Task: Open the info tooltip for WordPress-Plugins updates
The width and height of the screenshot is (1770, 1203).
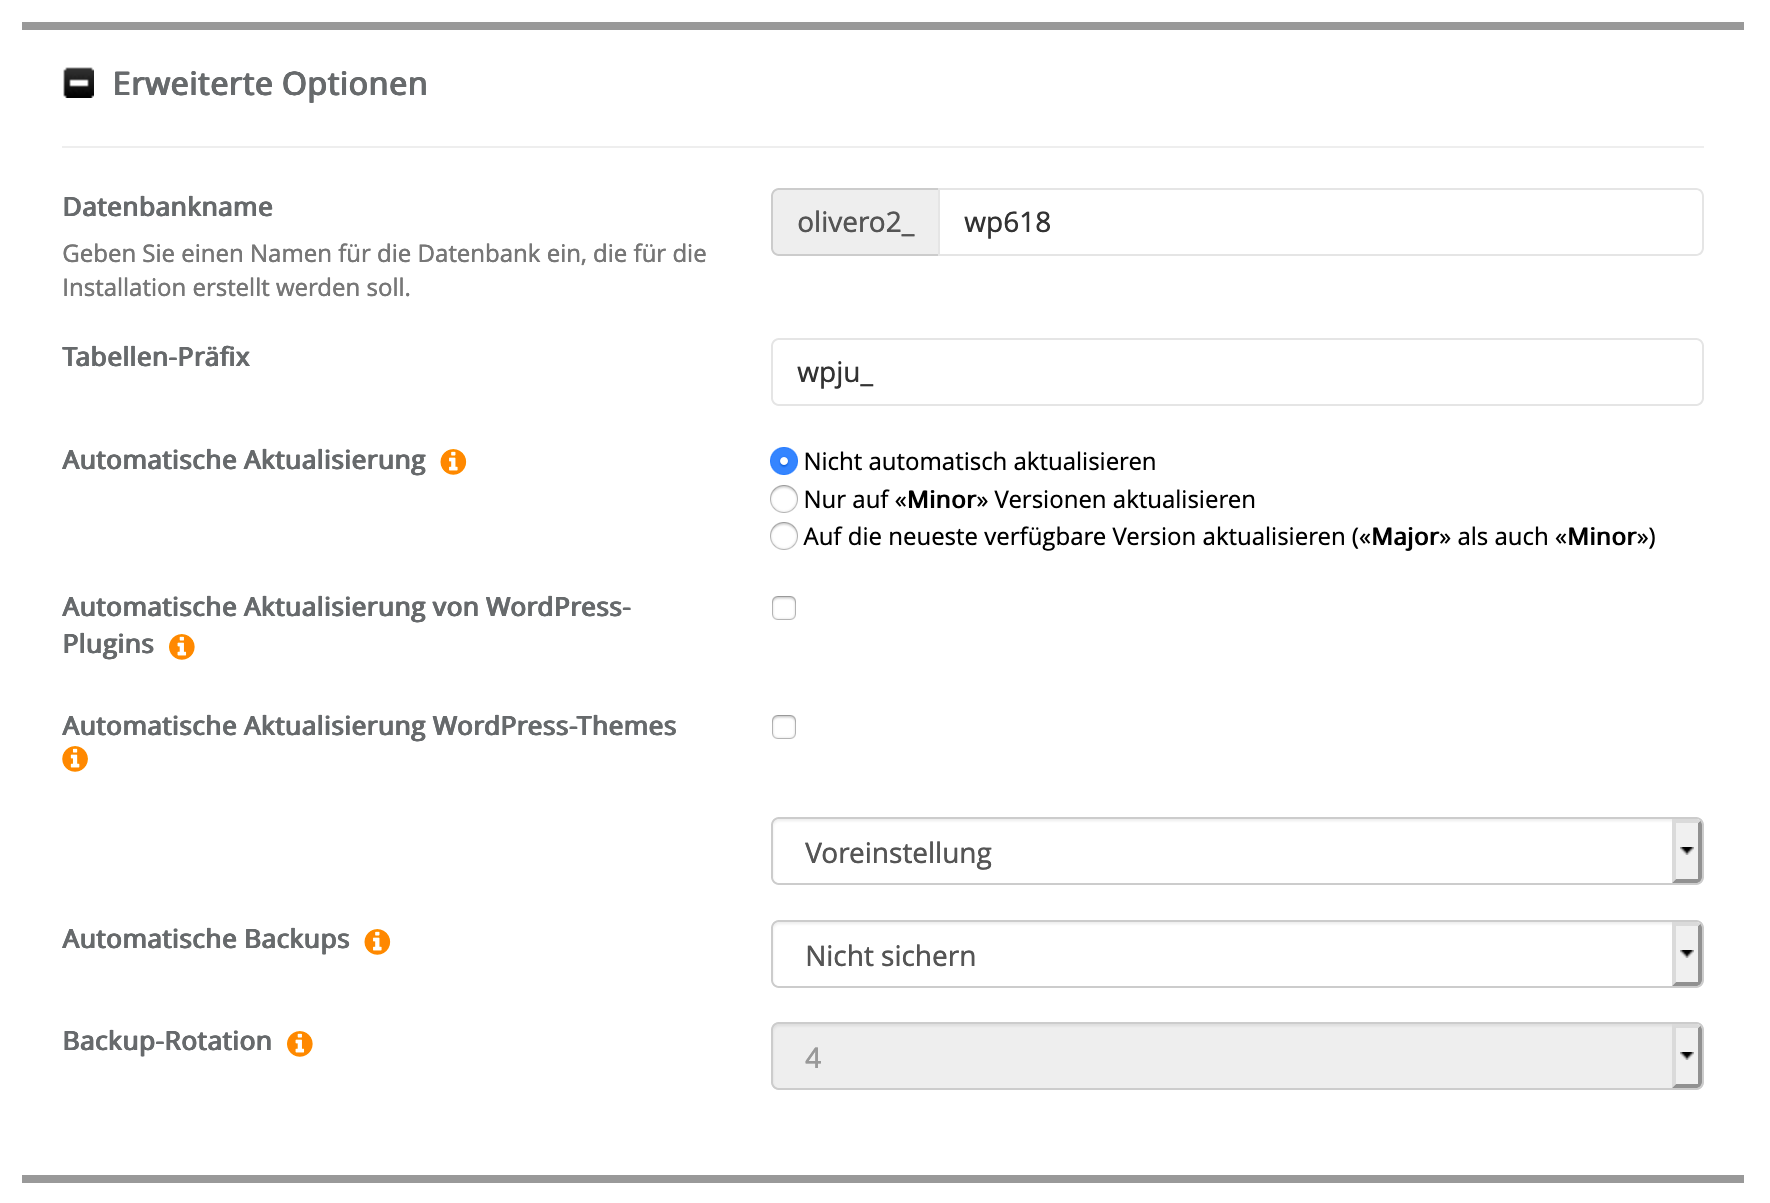Action: 181,646
